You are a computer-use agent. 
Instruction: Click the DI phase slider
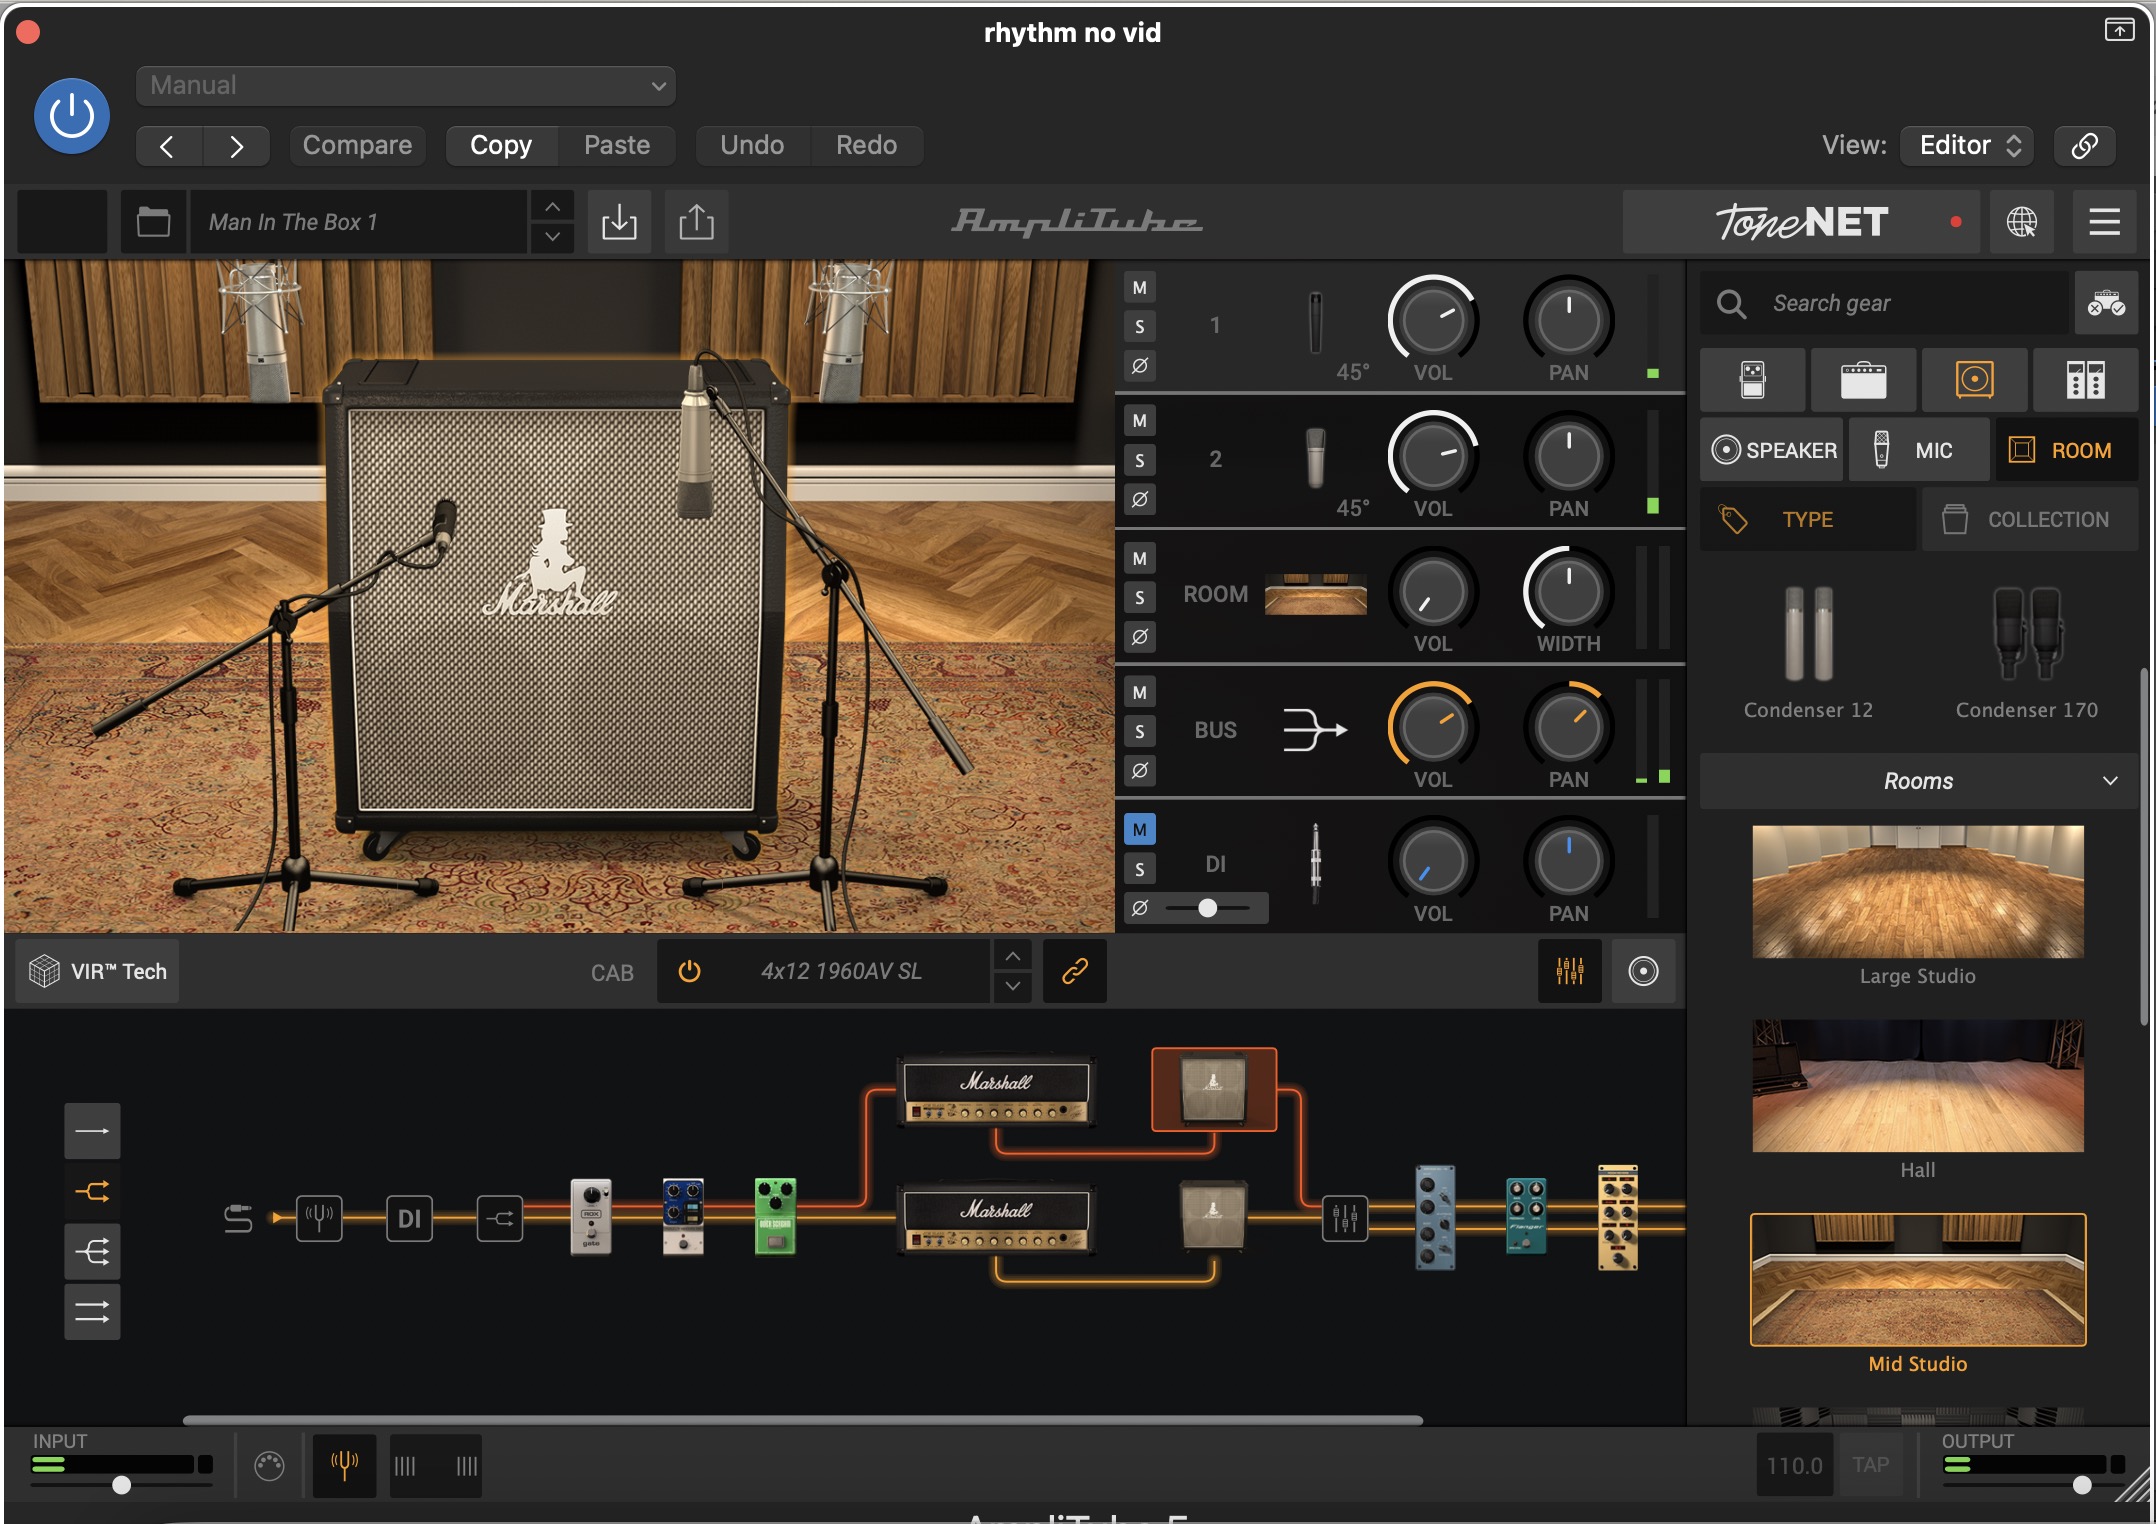click(x=1208, y=908)
